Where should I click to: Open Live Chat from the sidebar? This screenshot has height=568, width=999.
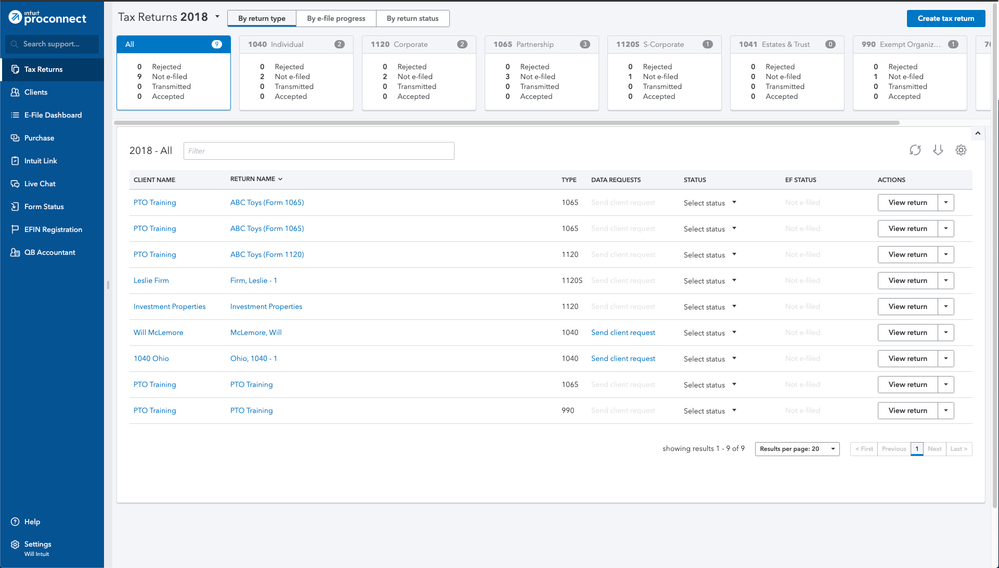39,184
